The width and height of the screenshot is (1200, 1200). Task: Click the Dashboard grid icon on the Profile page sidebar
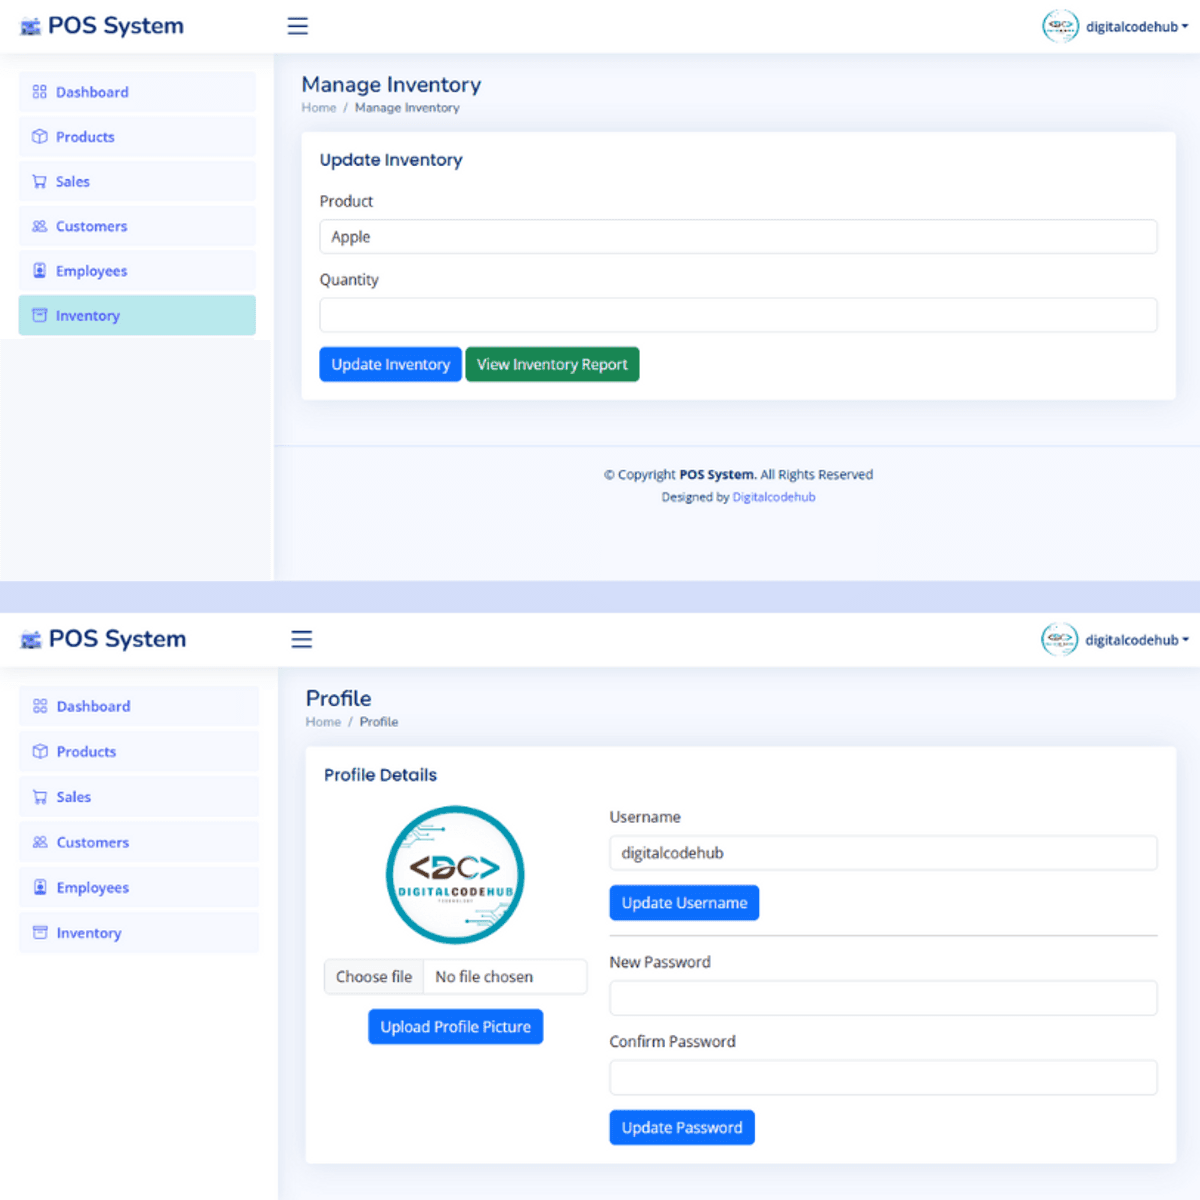40,706
